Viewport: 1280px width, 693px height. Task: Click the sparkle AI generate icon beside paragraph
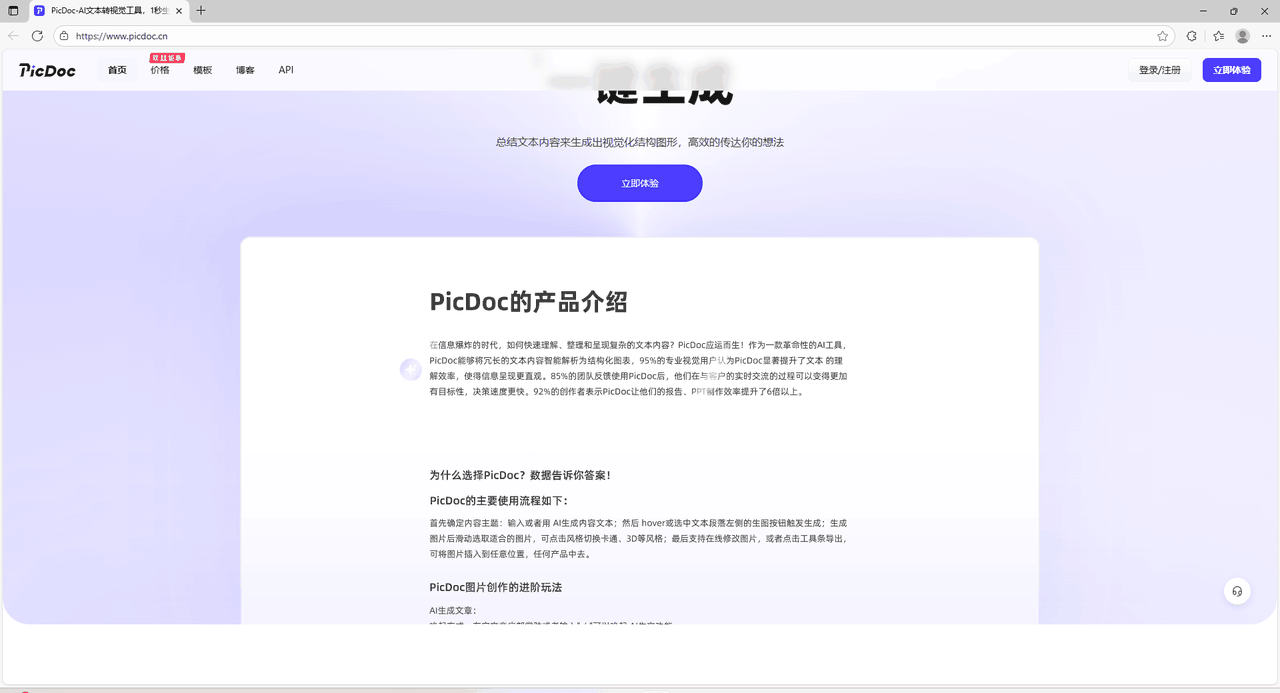point(411,370)
